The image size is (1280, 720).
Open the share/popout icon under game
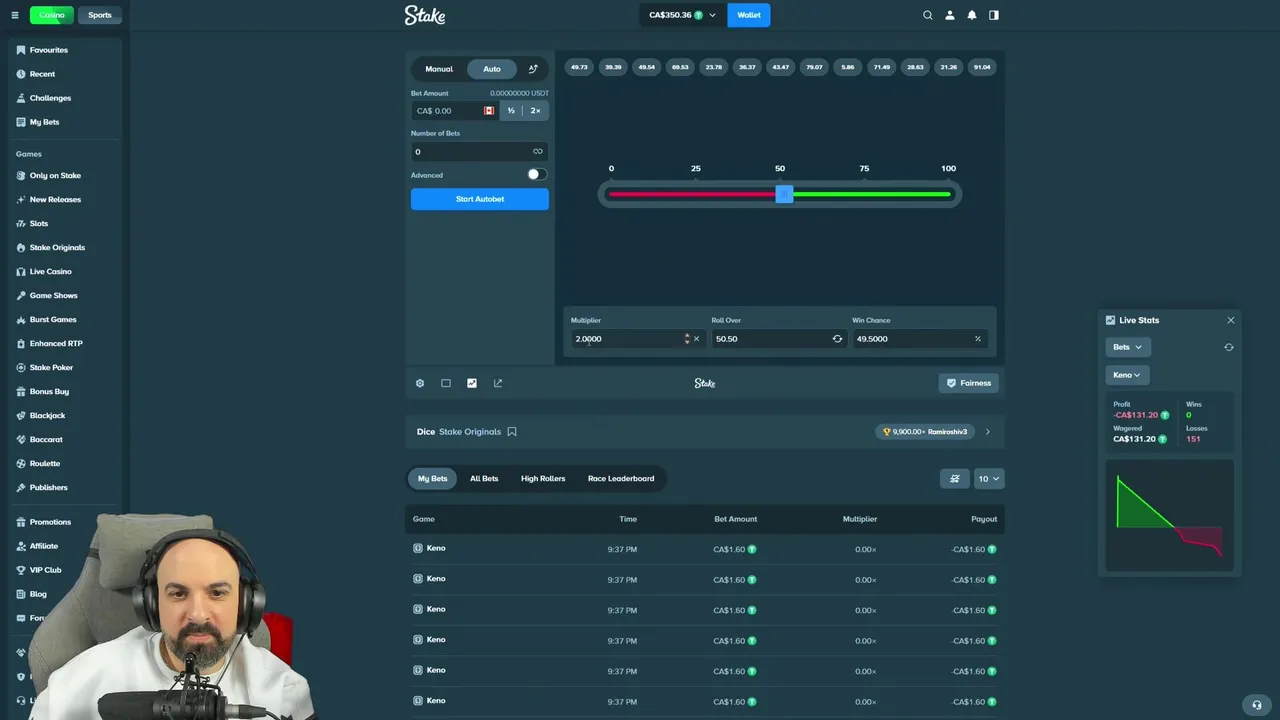pyautogui.click(x=498, y=383)
